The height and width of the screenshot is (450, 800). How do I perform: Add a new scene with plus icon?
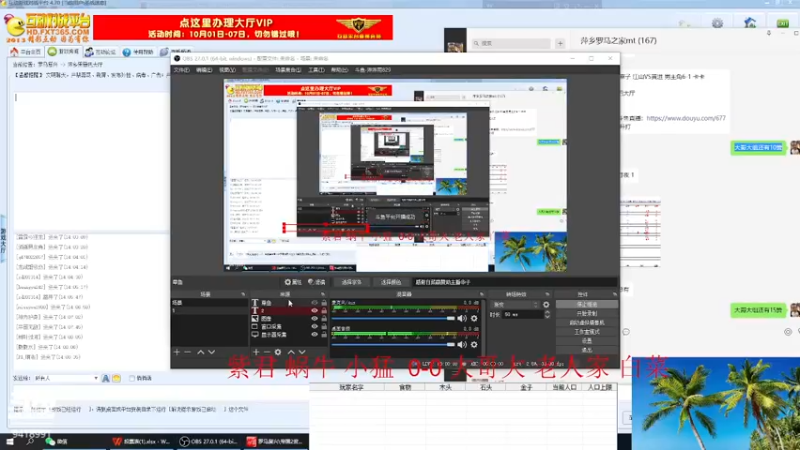pos(177,352)
